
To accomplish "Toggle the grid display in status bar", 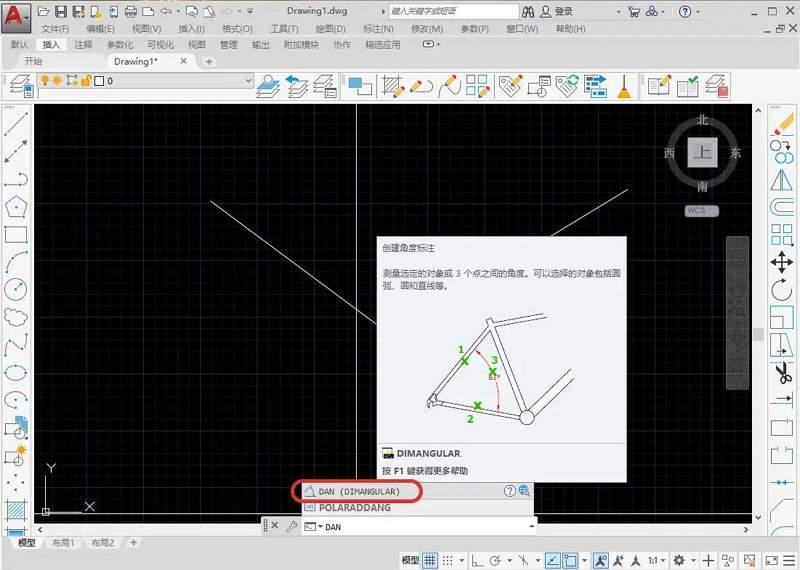I will (430, 560).
